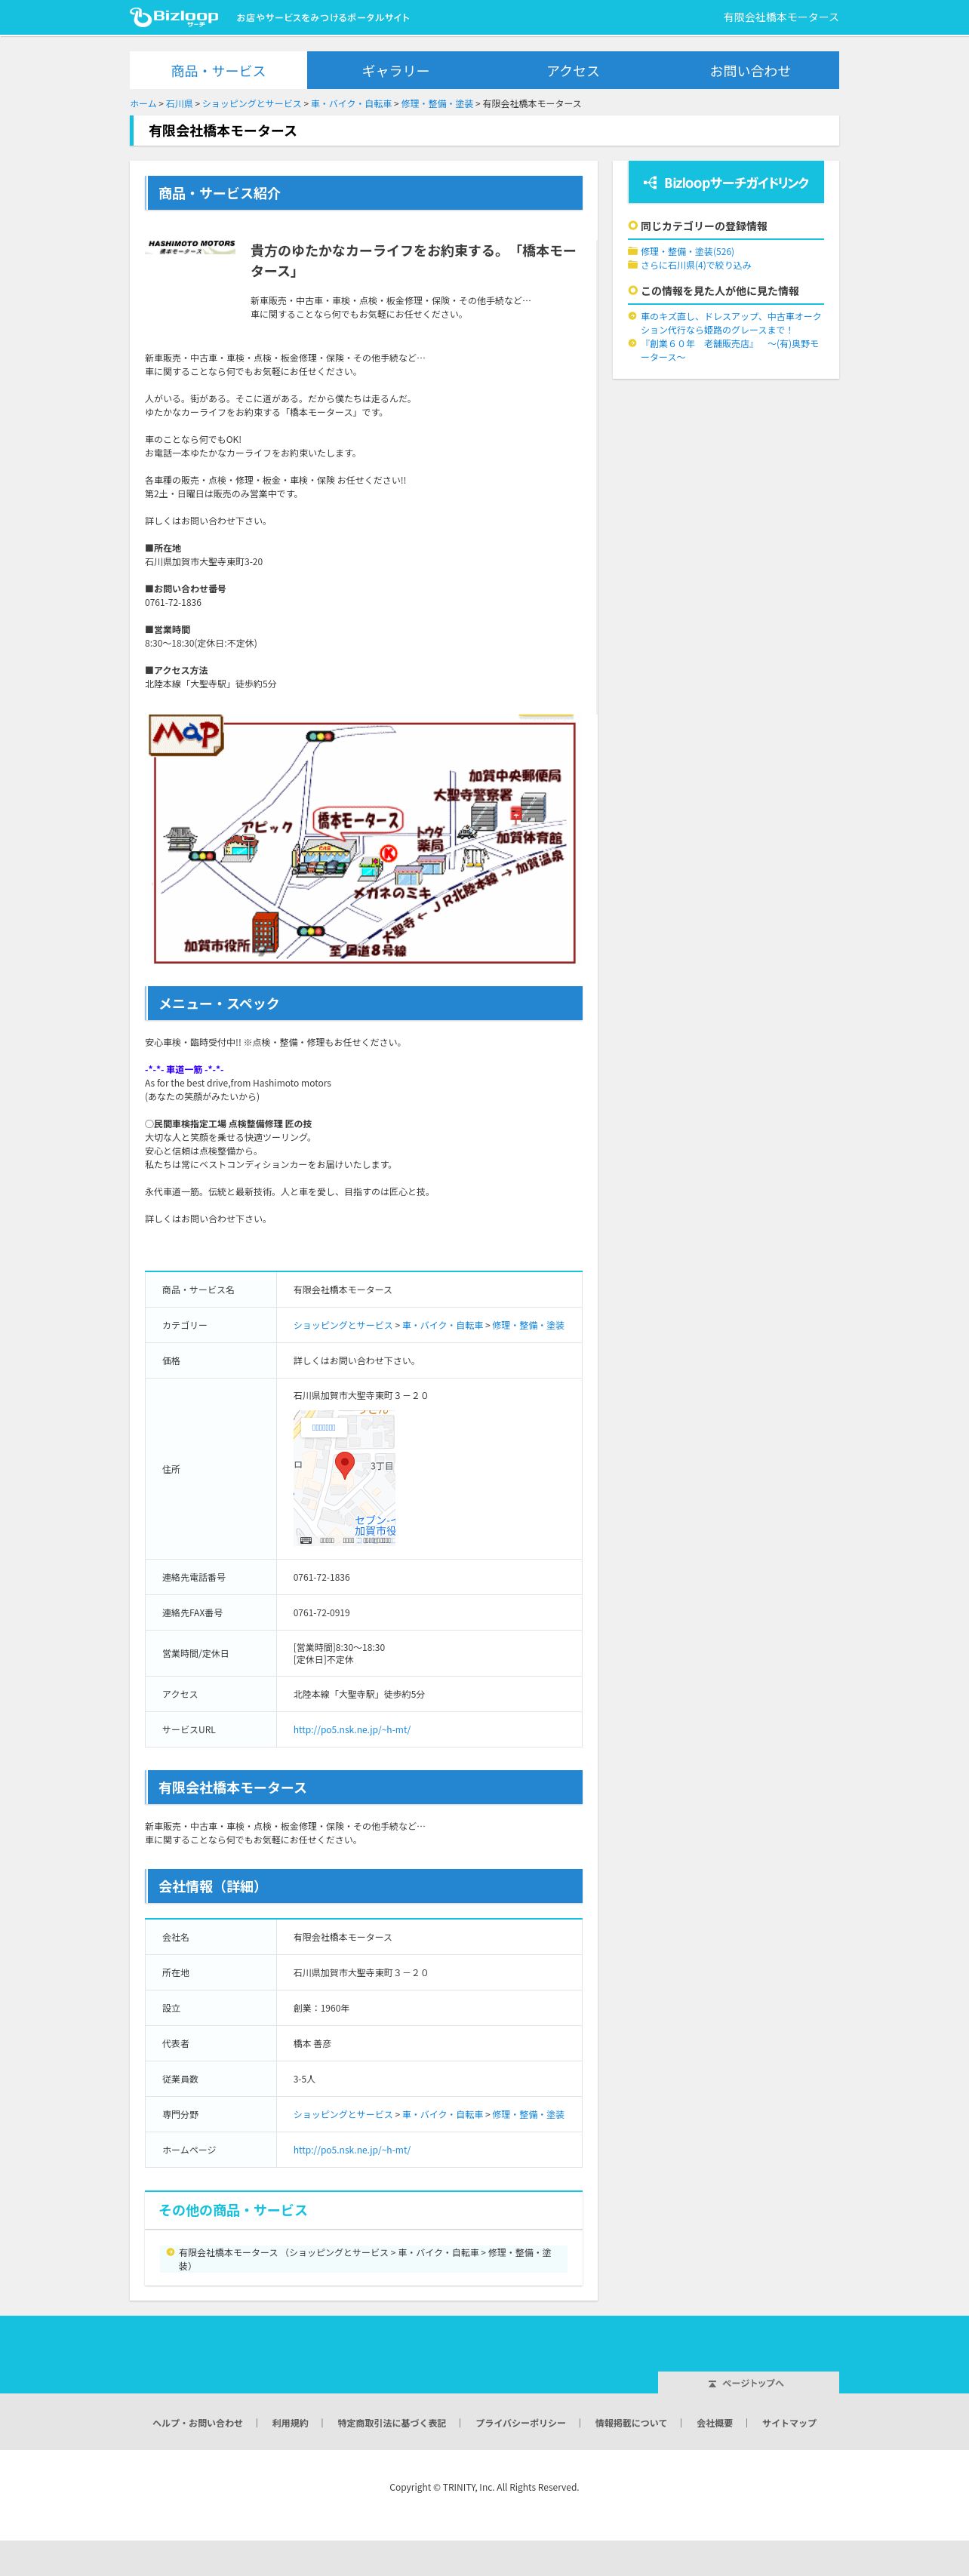The width and height of the screenshot is (969, 2576).
Task: Click 有限会社橋本モータース link in top header
Action: pos(781,17)
